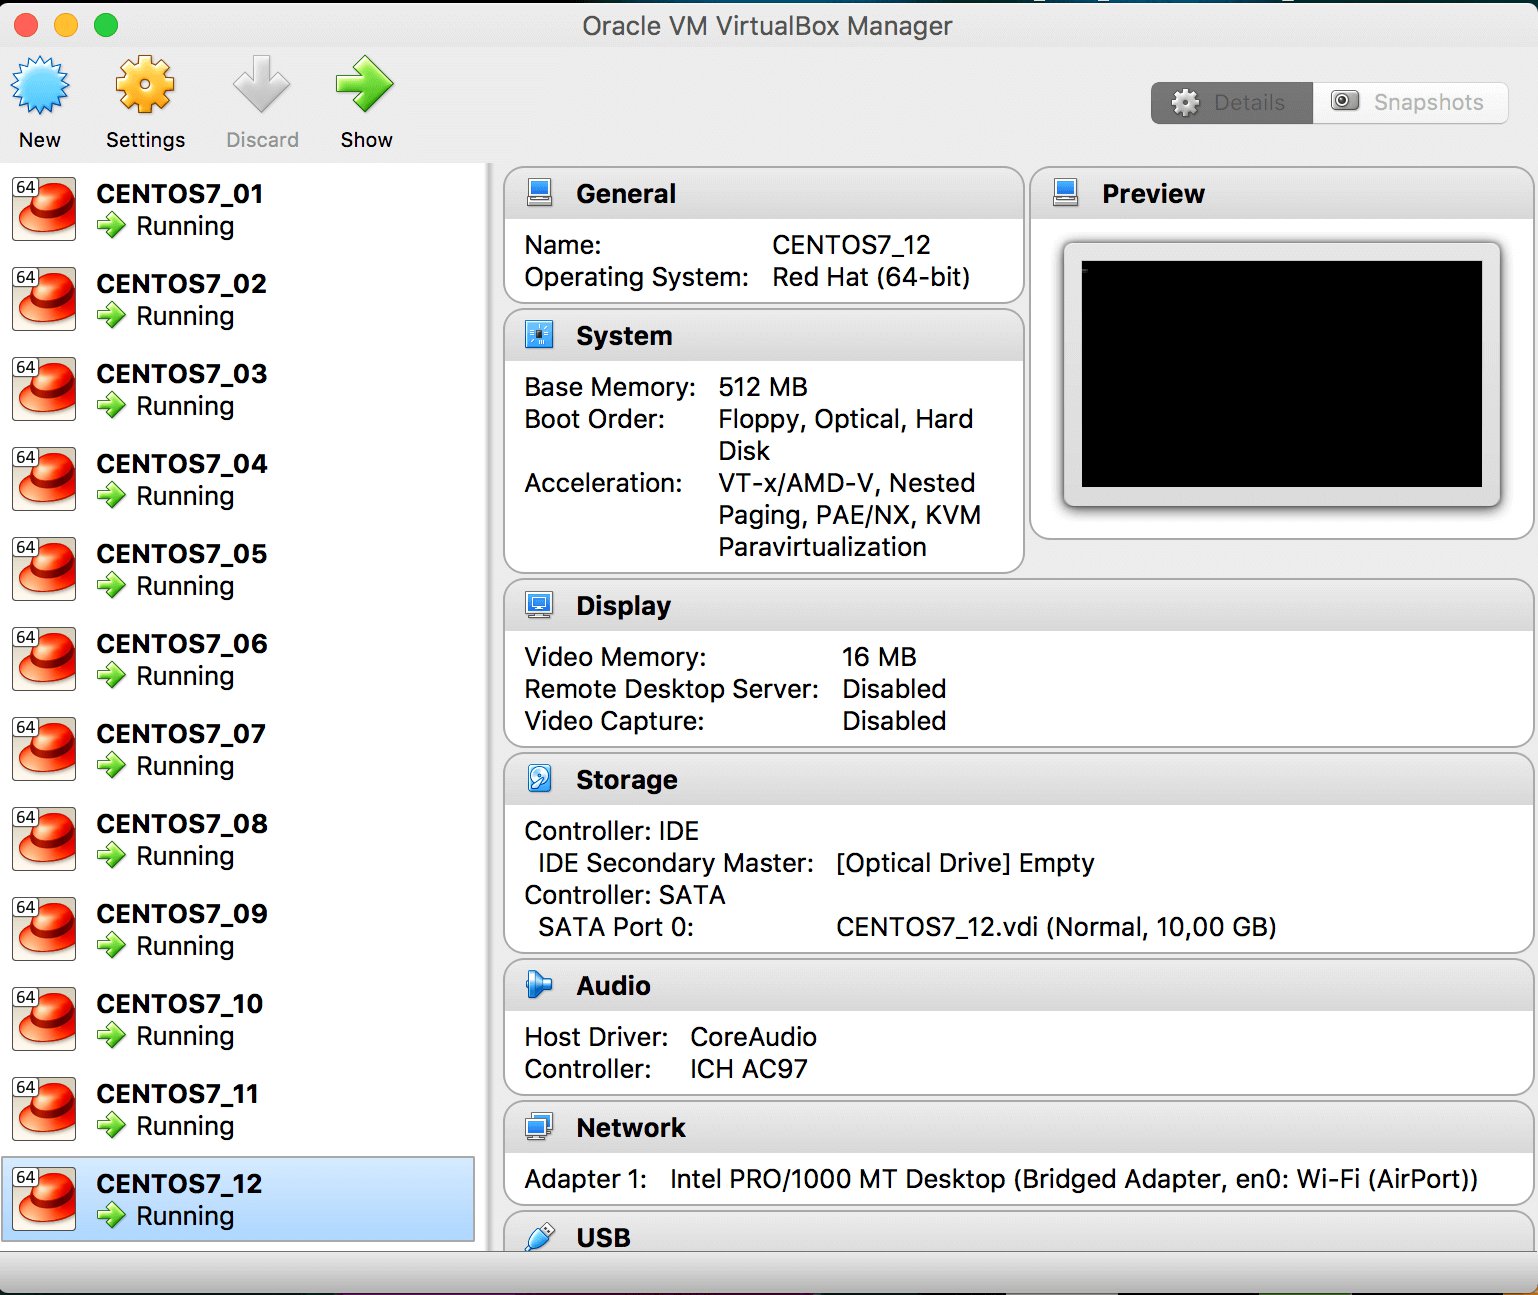The image size is (1538, 1295).
Task: Select CENTOS7_10 in the VM list
Action: 238,1019
